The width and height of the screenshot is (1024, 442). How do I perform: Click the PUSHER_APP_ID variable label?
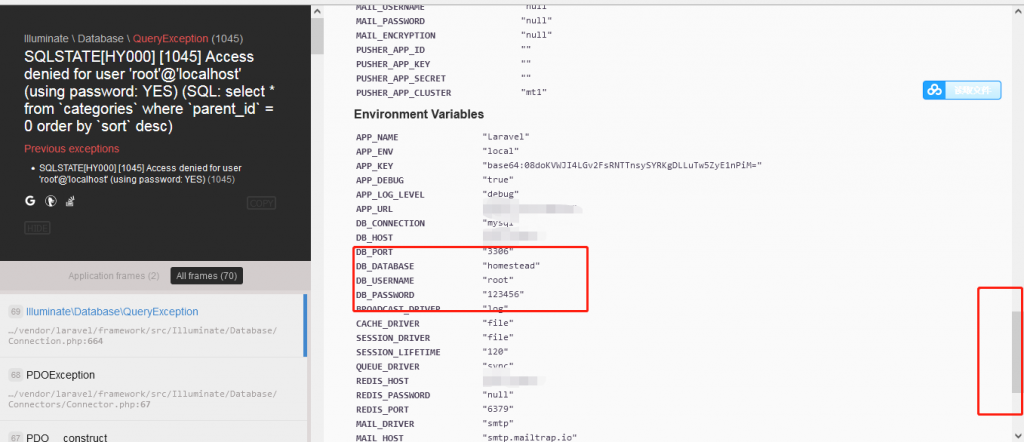[390, 50]
